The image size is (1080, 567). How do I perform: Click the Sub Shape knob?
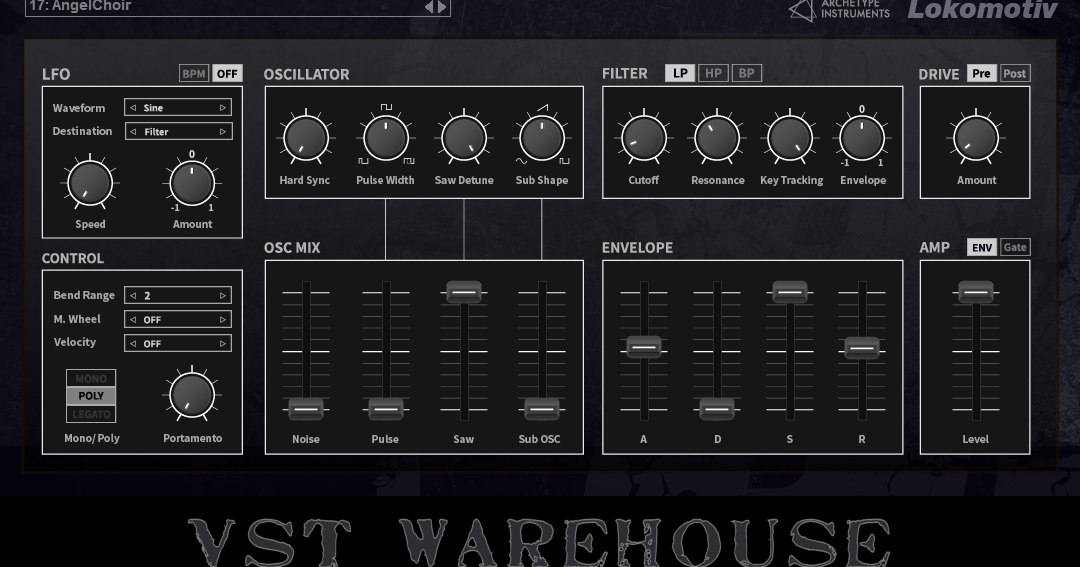pyautogui.click(x=542, y=138)
